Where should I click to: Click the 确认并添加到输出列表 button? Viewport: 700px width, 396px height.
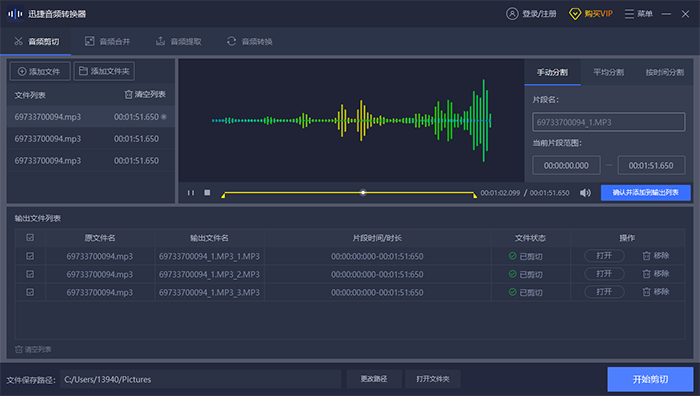pos(646,192)
